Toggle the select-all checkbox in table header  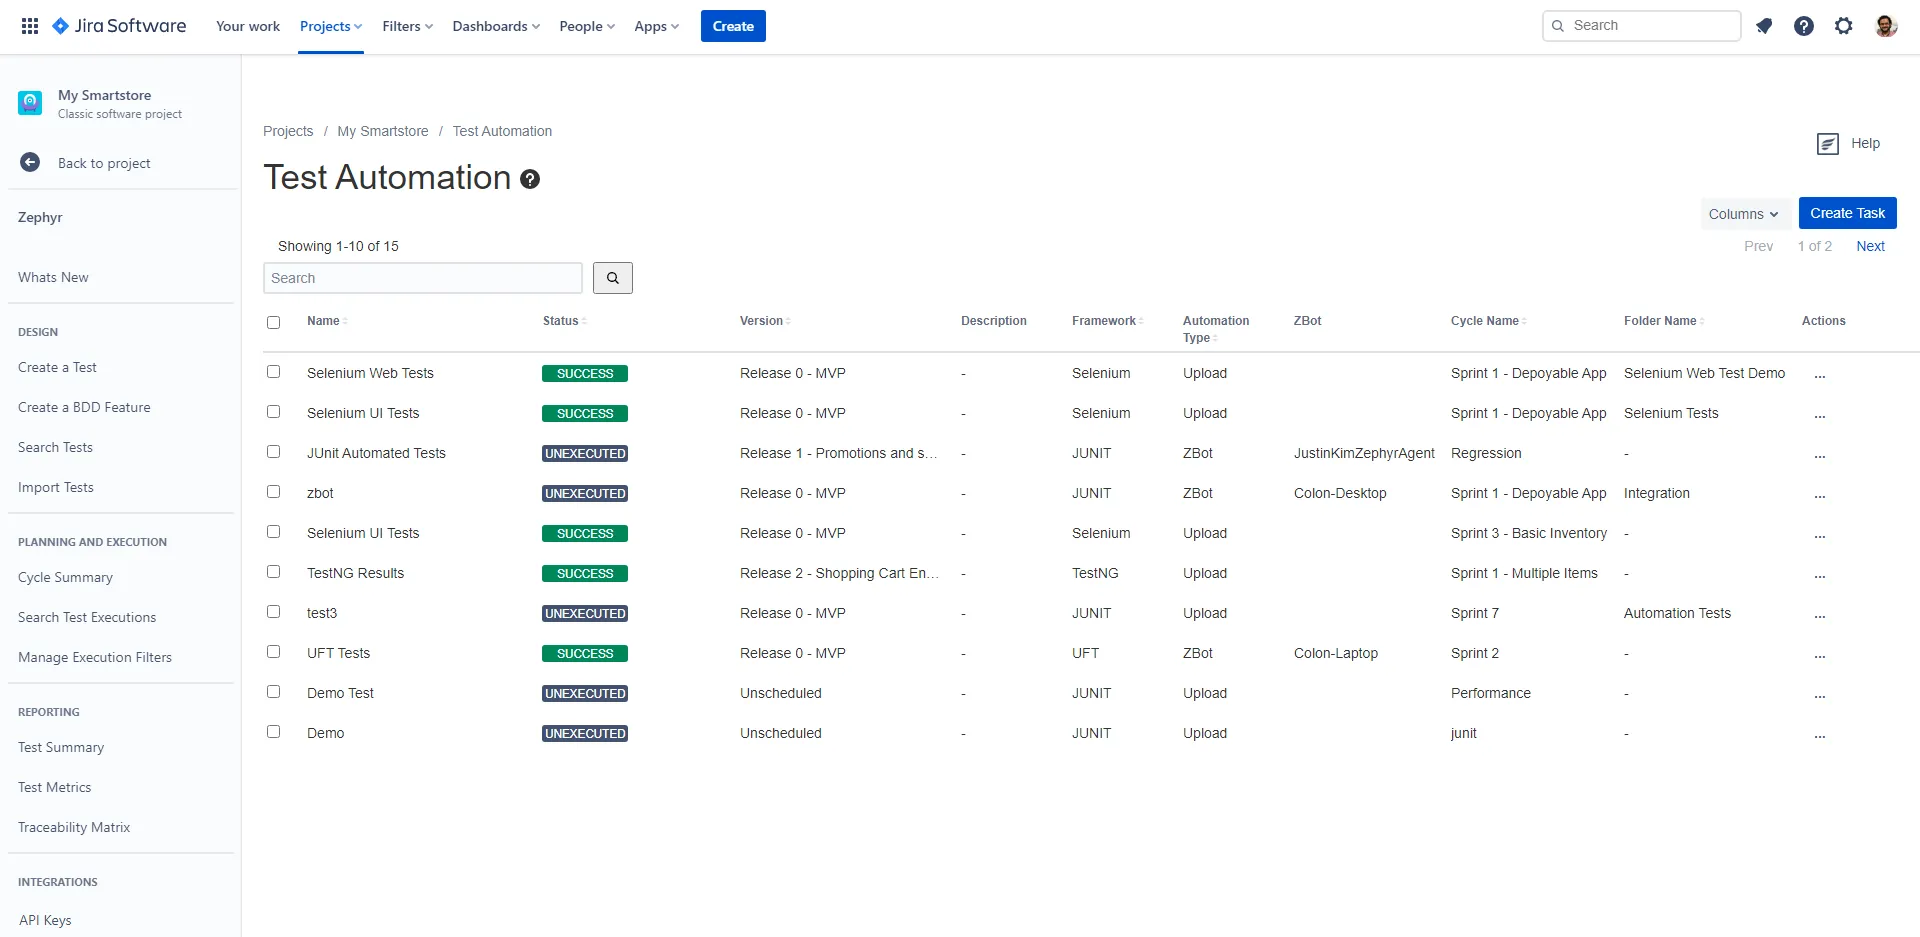point(273,322)
